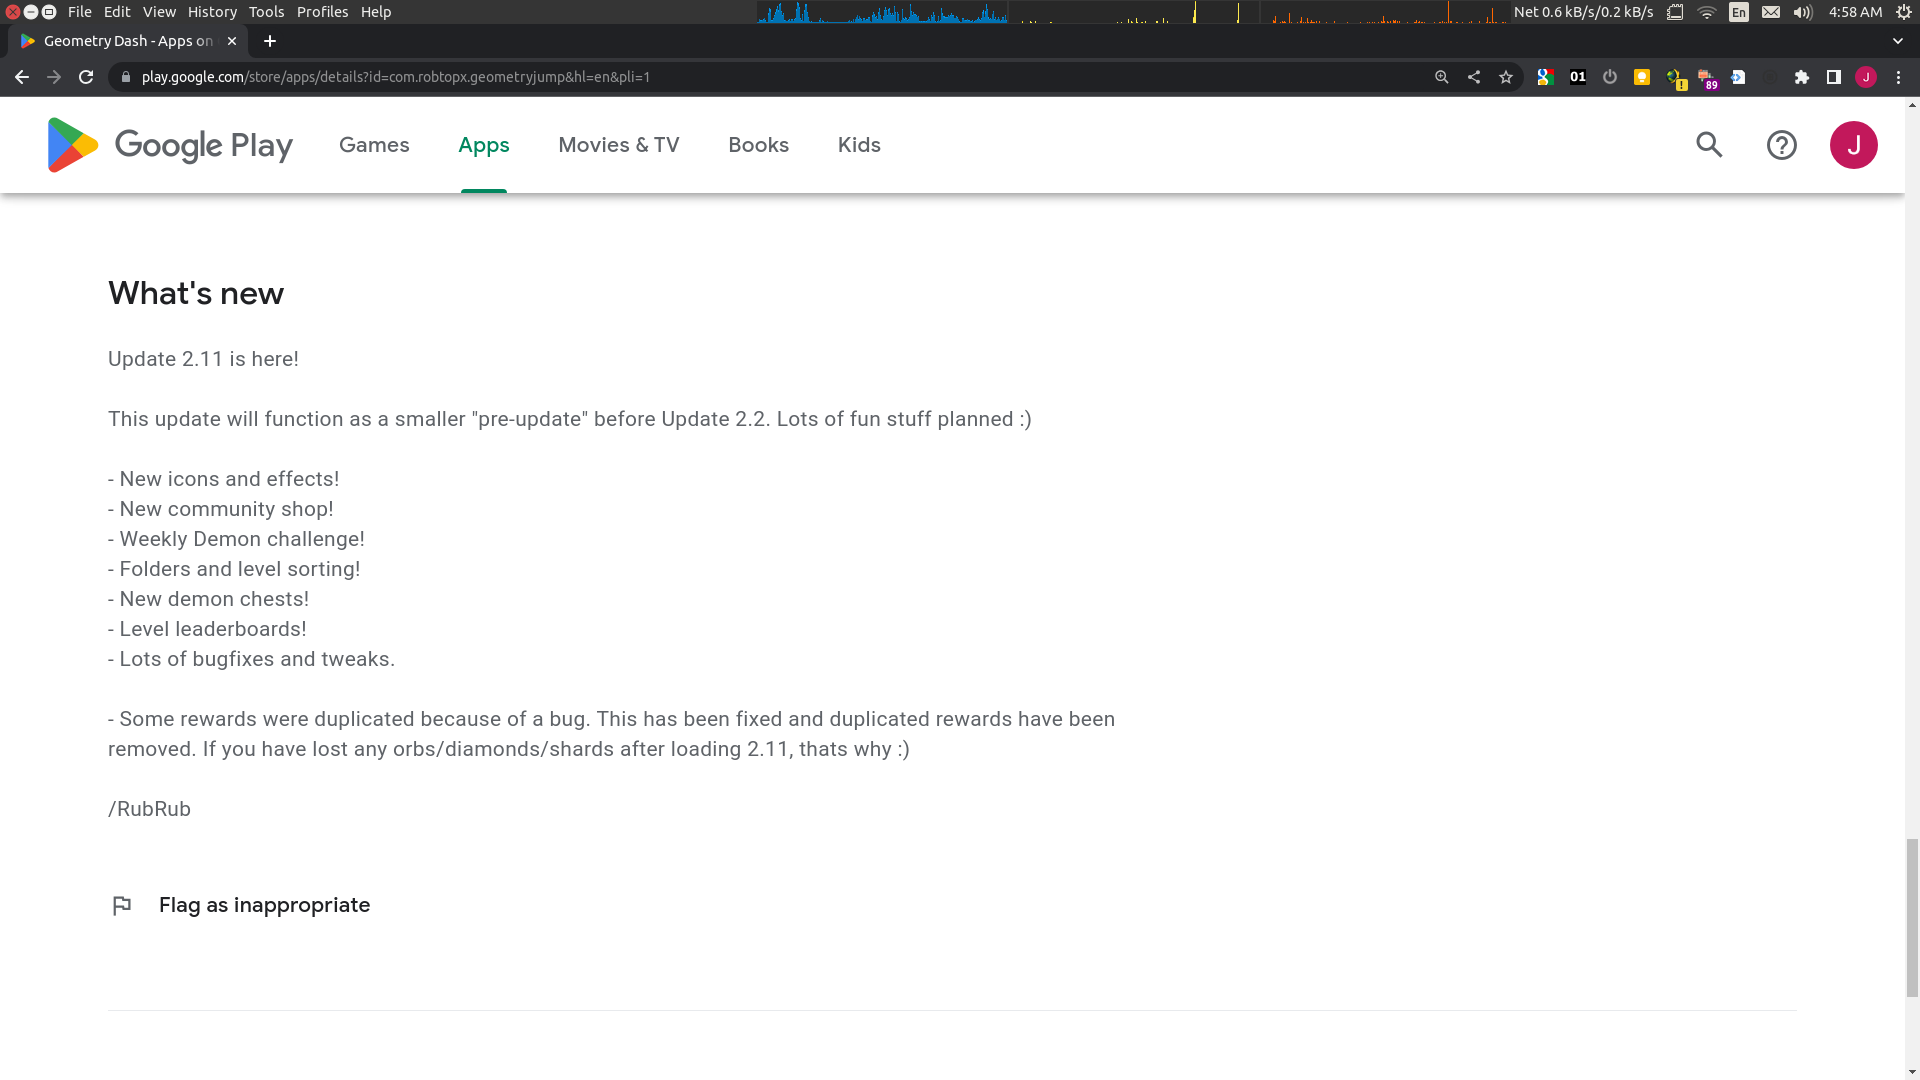Click the scrollbar up arrow

(1912, 105)
